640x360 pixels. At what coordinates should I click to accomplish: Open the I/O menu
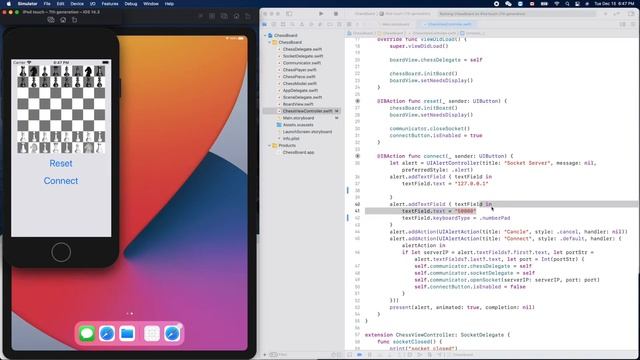(x=93, y=4)
